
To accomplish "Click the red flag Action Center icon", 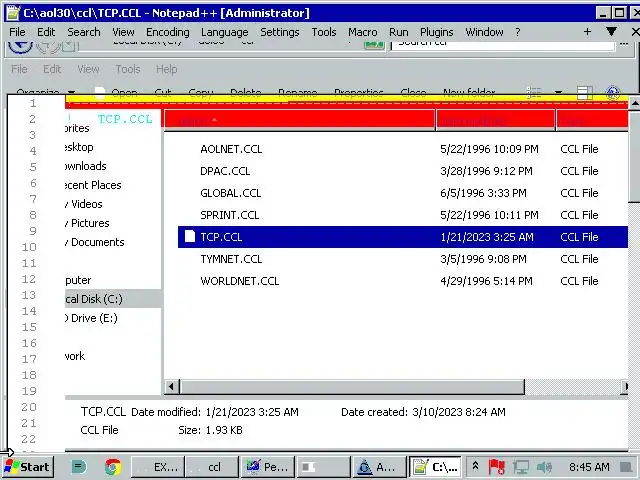I will coord(496,467).
